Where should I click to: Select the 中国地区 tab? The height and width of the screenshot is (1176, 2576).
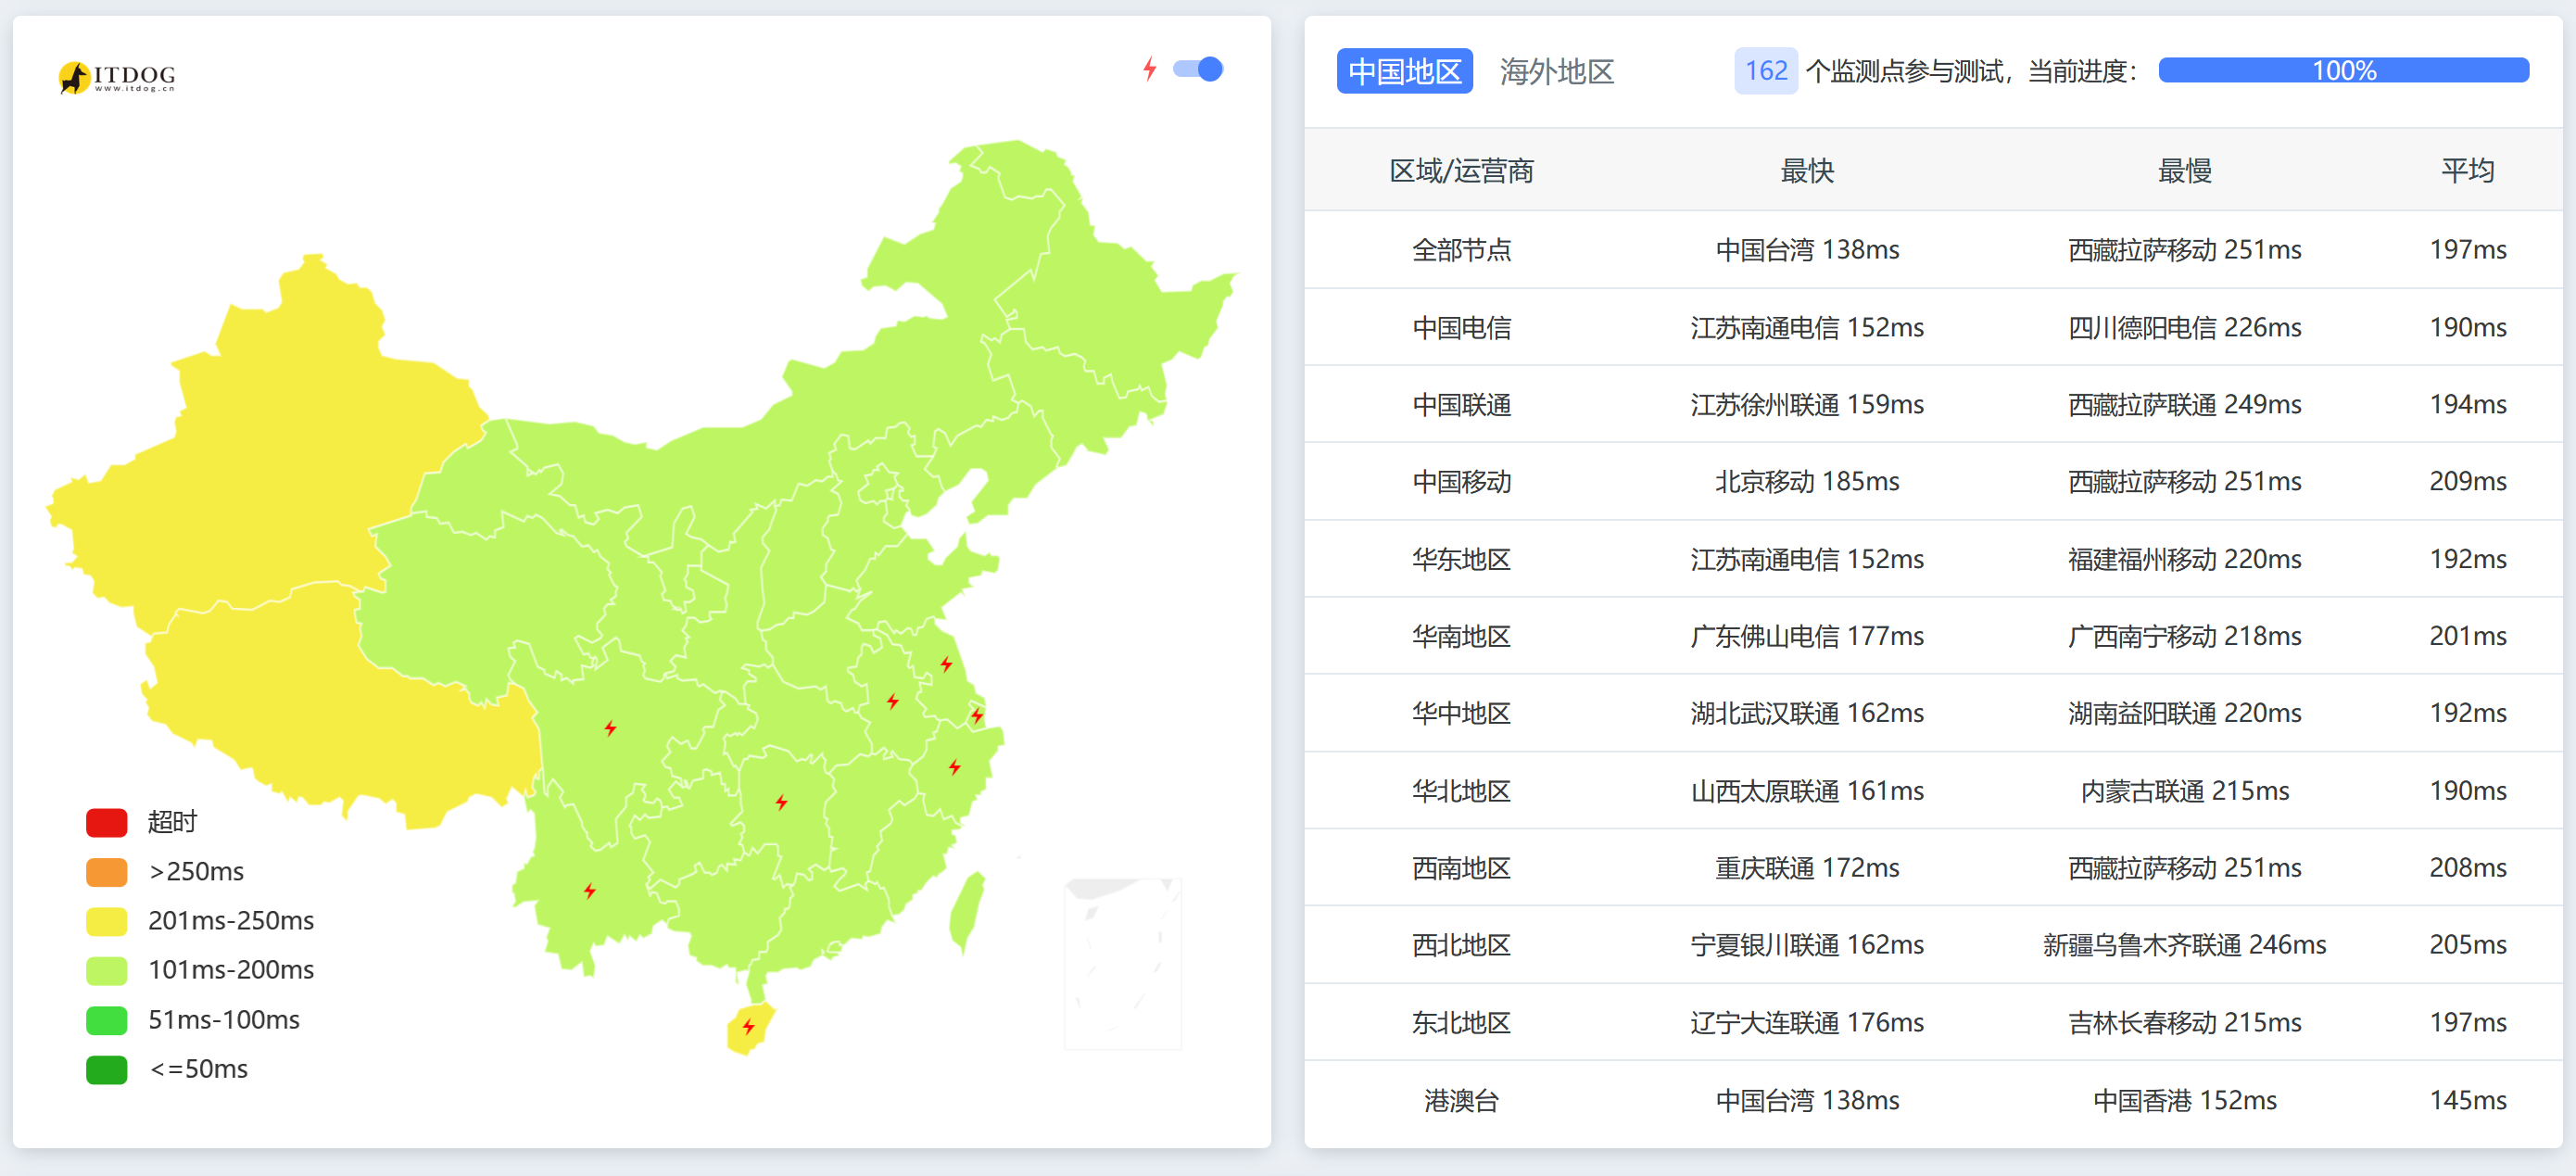point(1404,71)
